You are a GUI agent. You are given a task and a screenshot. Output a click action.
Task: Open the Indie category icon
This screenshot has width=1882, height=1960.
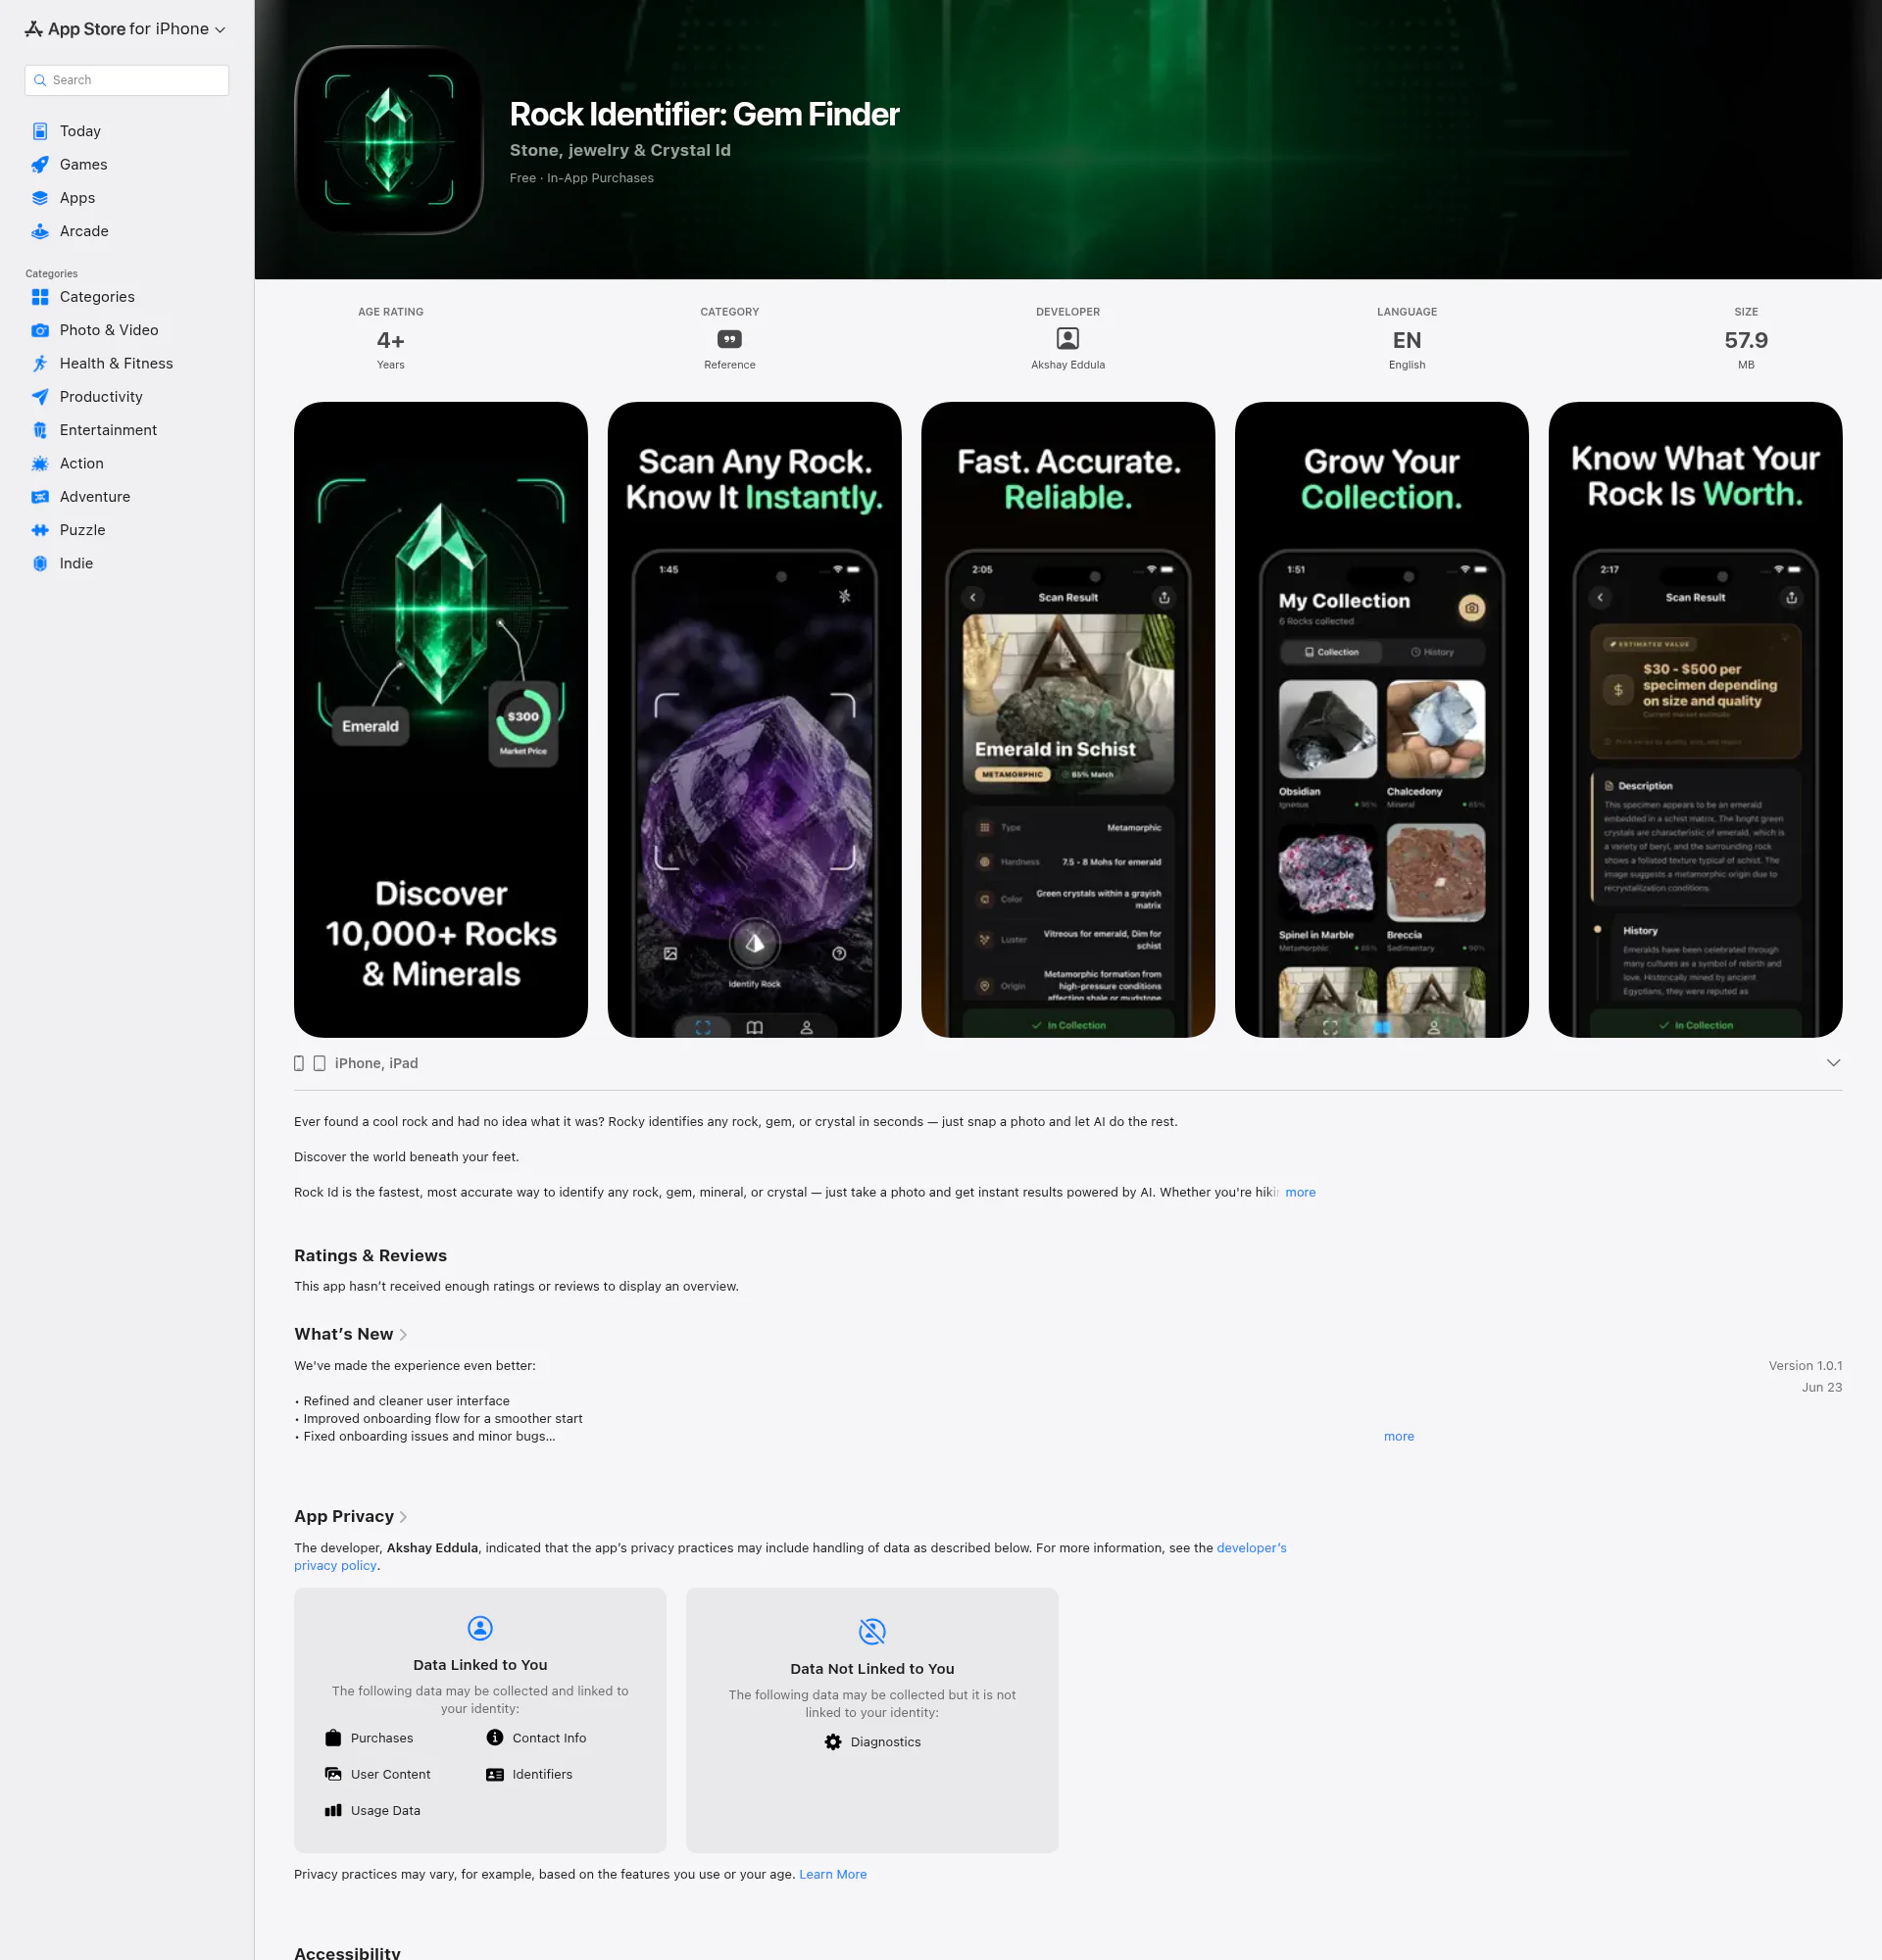[x=40, y=563]
